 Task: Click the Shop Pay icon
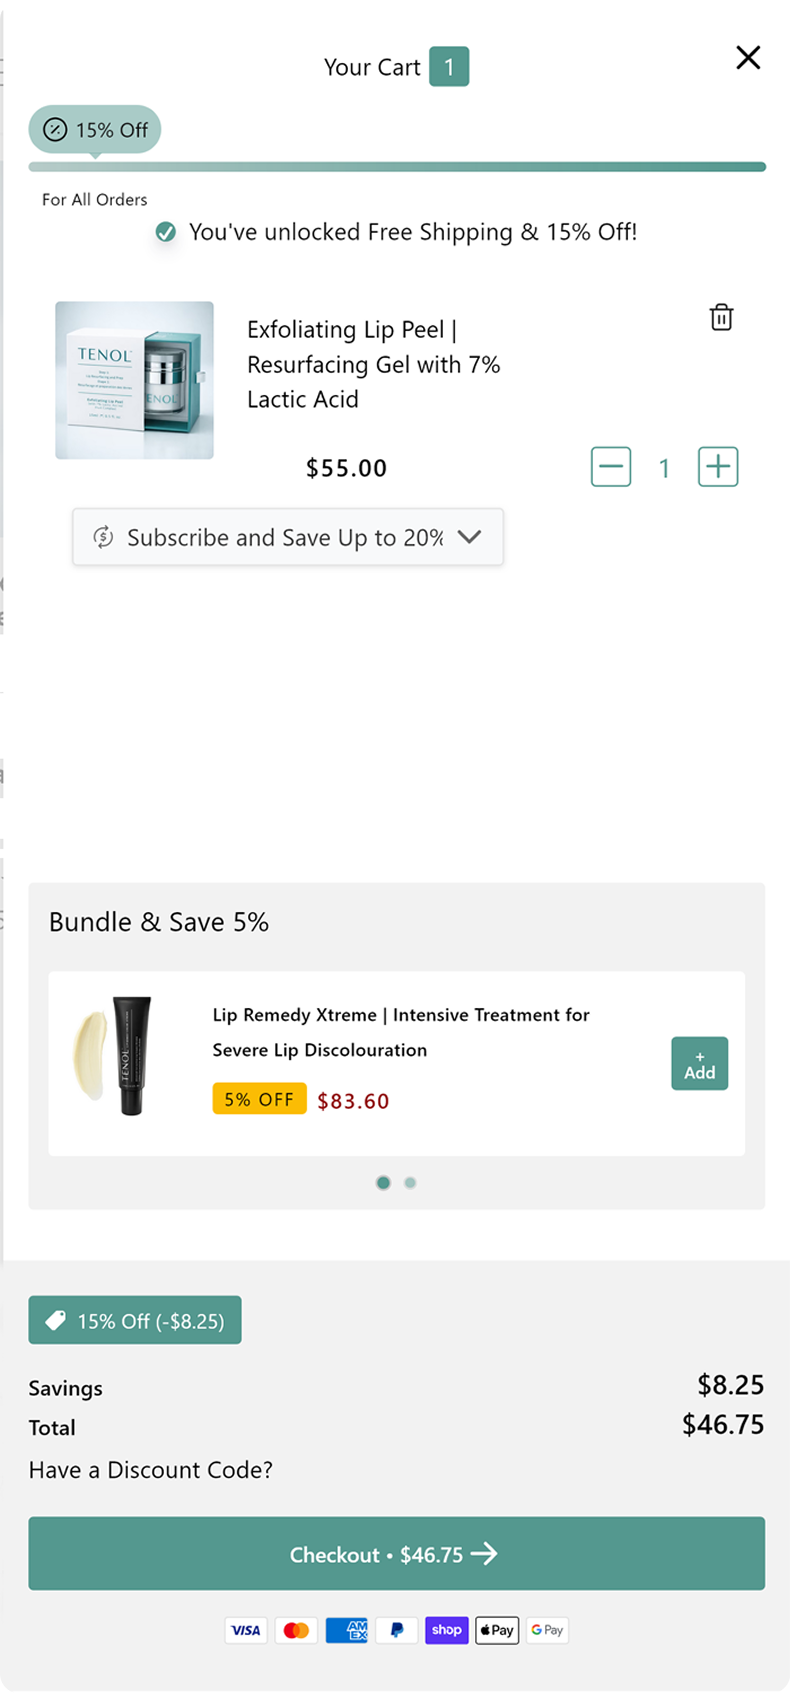tap(447, 1631)
